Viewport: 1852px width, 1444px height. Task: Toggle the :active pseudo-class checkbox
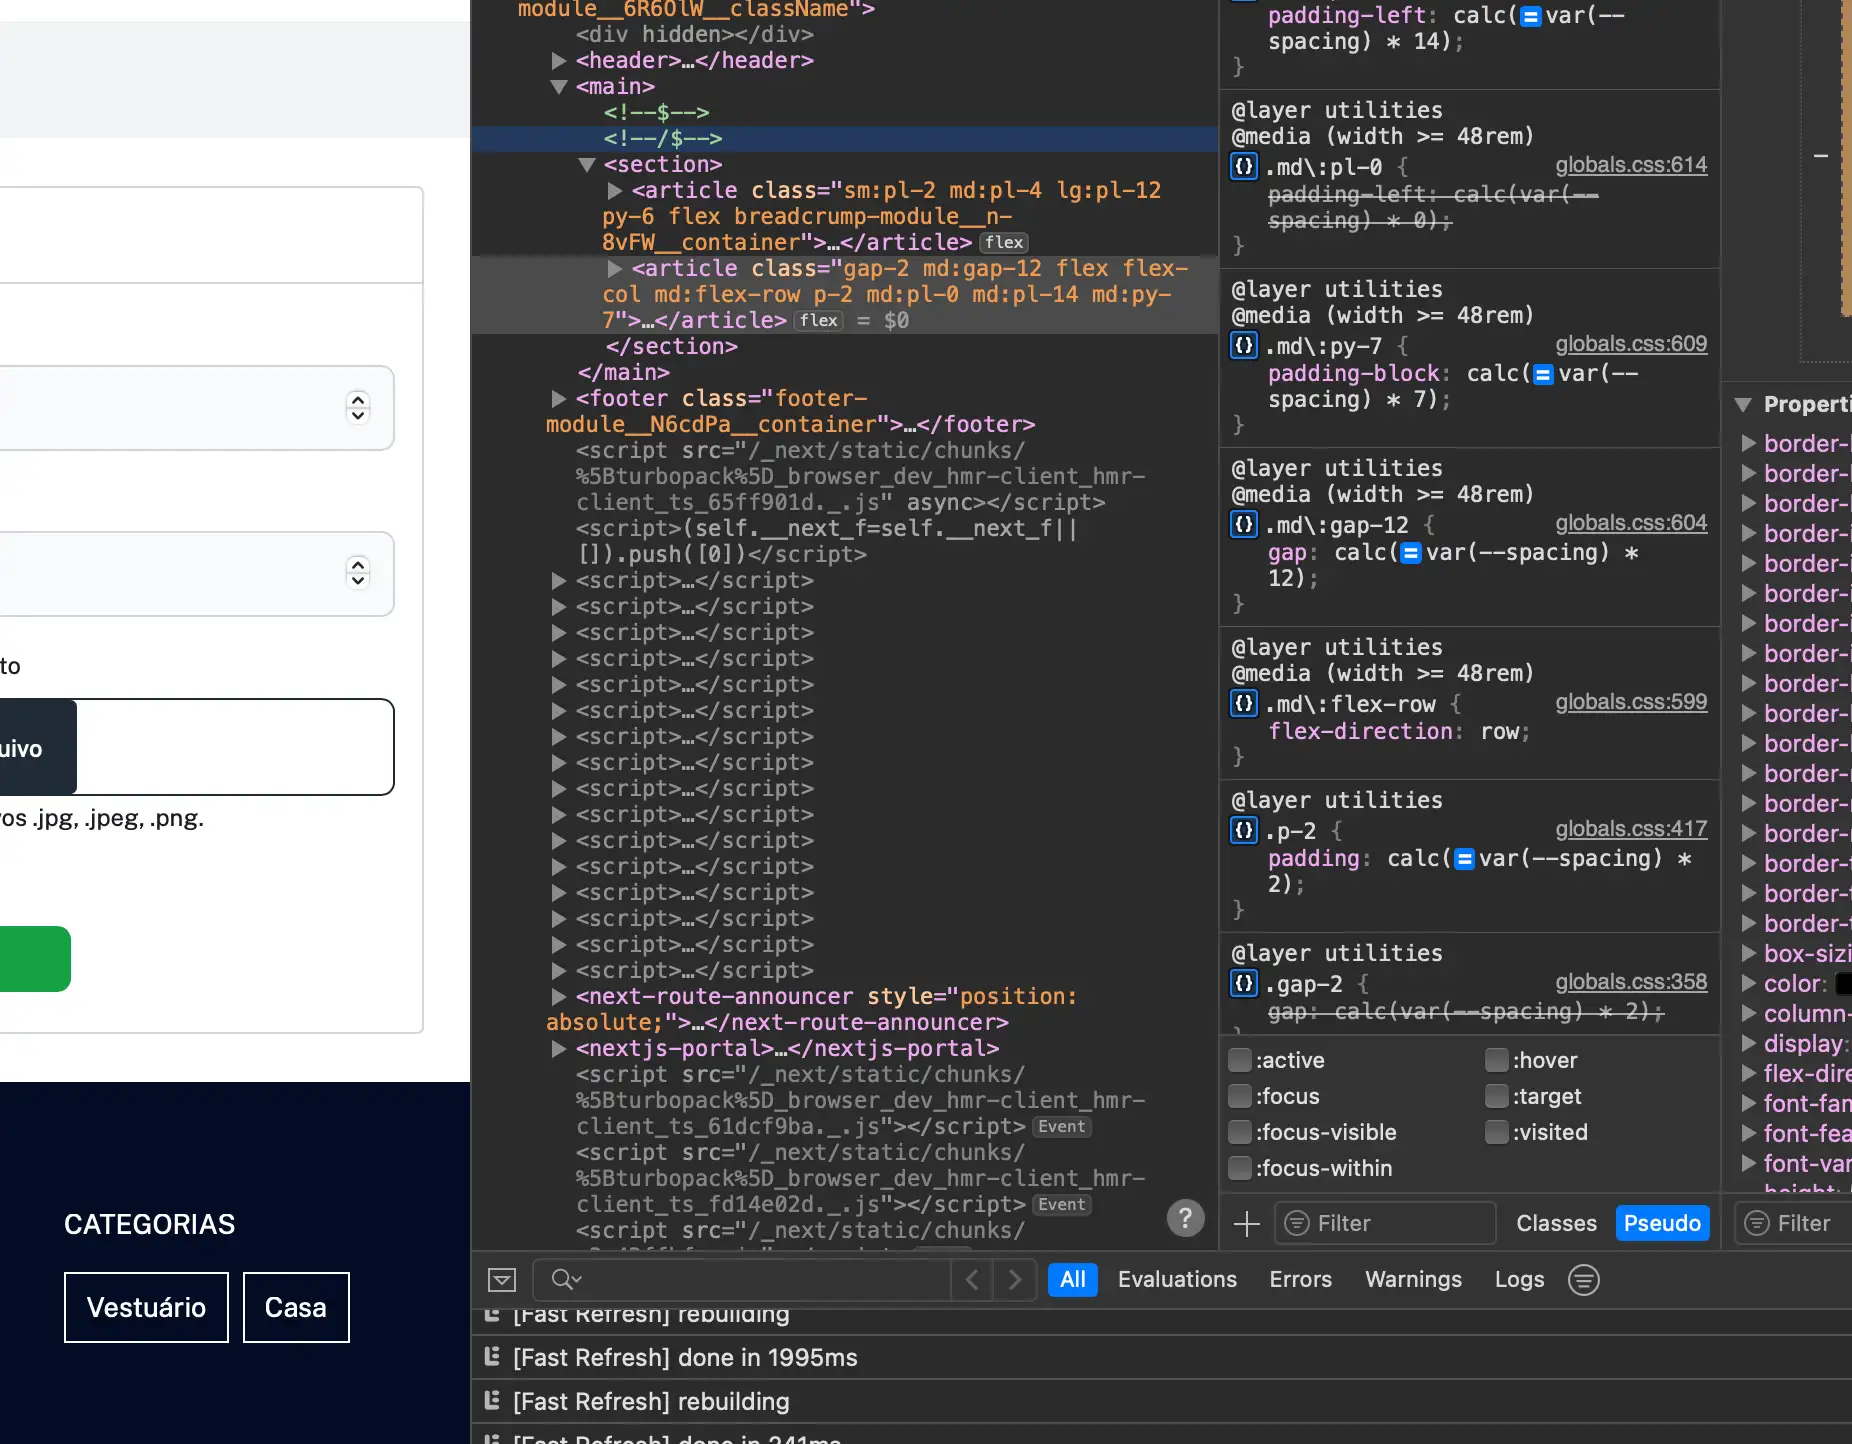[x=1240, y=1060]
